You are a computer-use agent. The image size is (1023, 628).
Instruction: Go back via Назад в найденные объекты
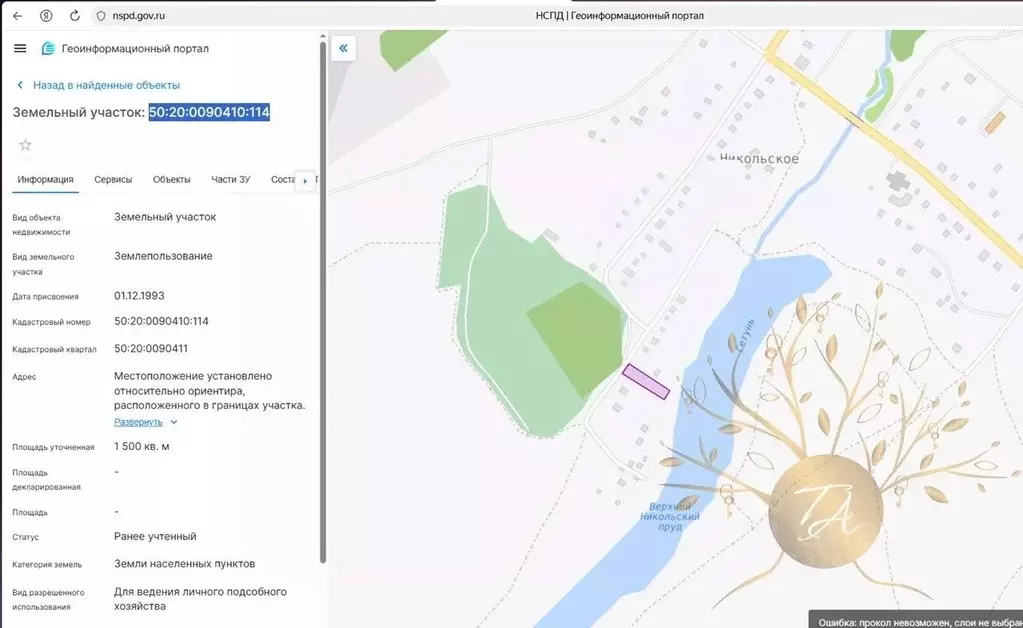coord(105,85)
